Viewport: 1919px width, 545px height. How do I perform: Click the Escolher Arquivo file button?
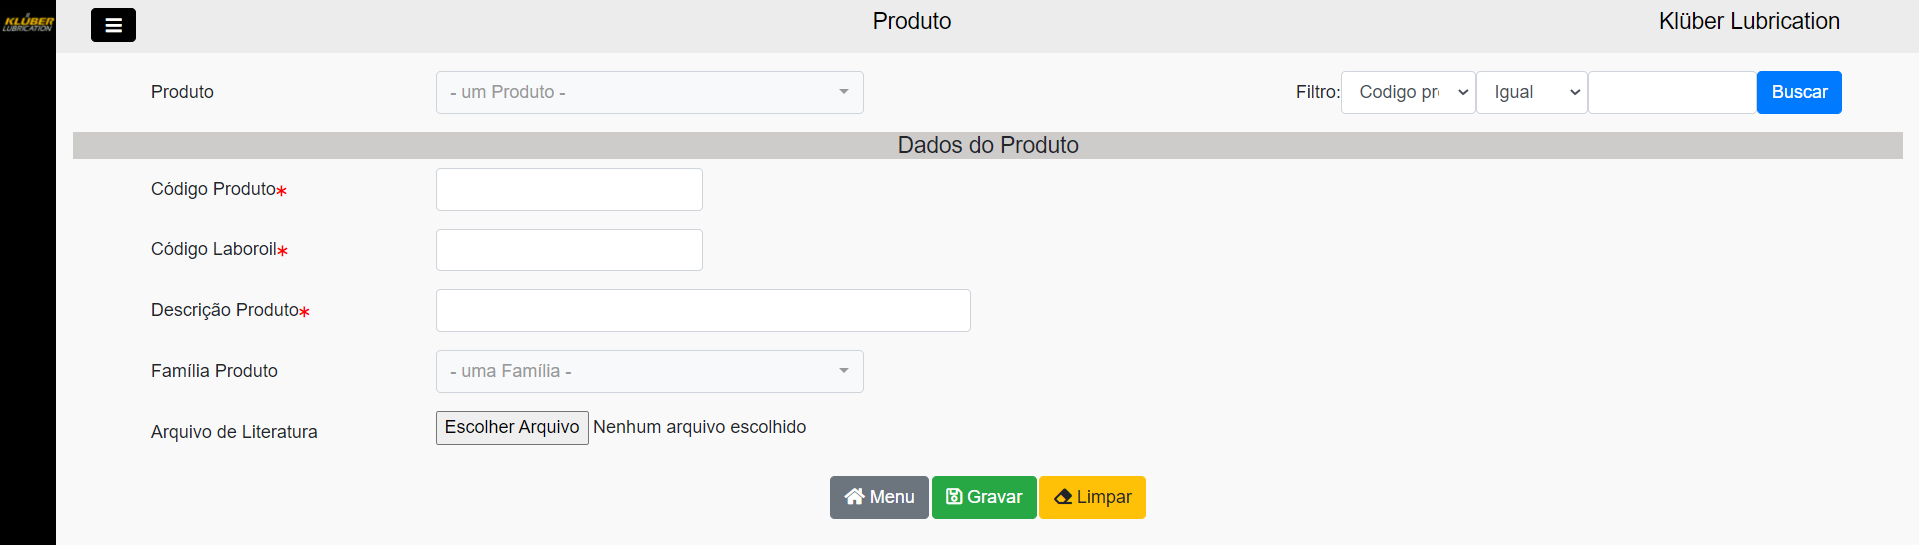point(512,427)
